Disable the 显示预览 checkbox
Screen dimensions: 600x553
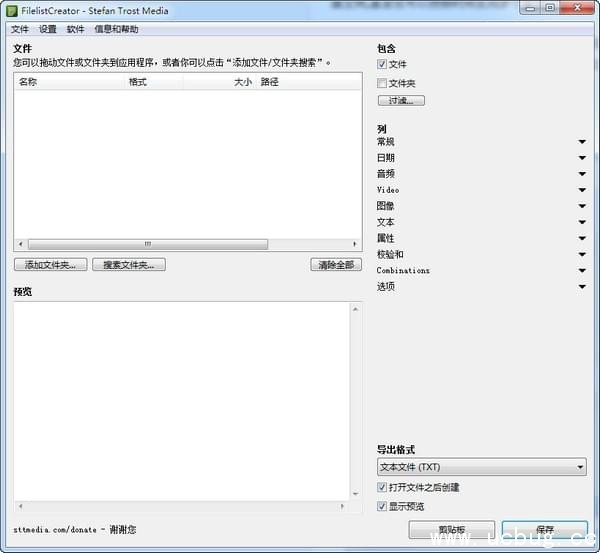(x=382, y=506)
